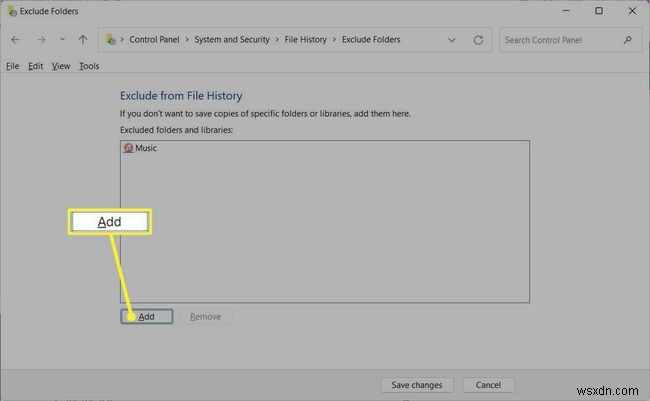Open the File menu
The height and width of the screenshot is (401, 650).
pos(12,66)
